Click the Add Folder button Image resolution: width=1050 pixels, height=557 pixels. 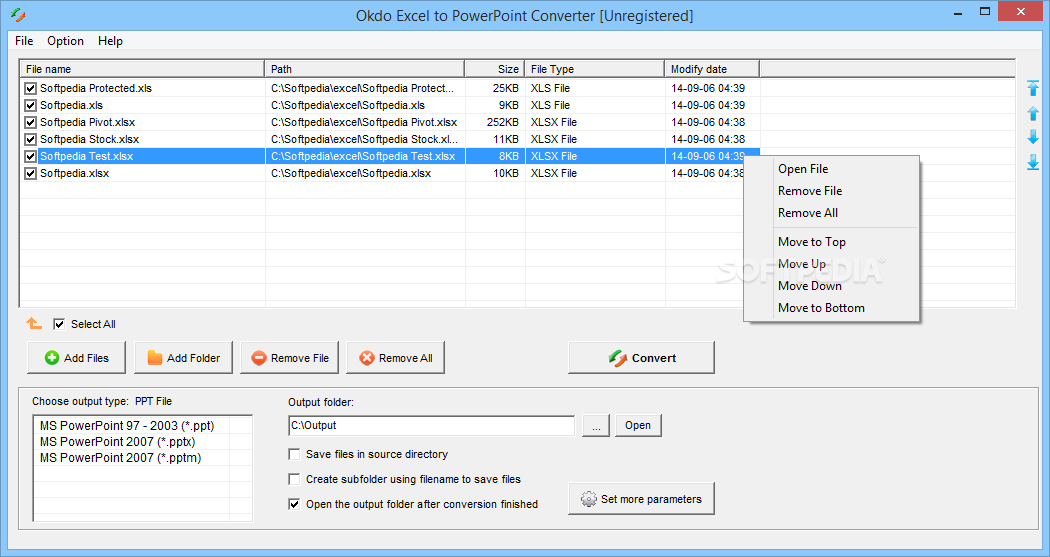(183, 358)
